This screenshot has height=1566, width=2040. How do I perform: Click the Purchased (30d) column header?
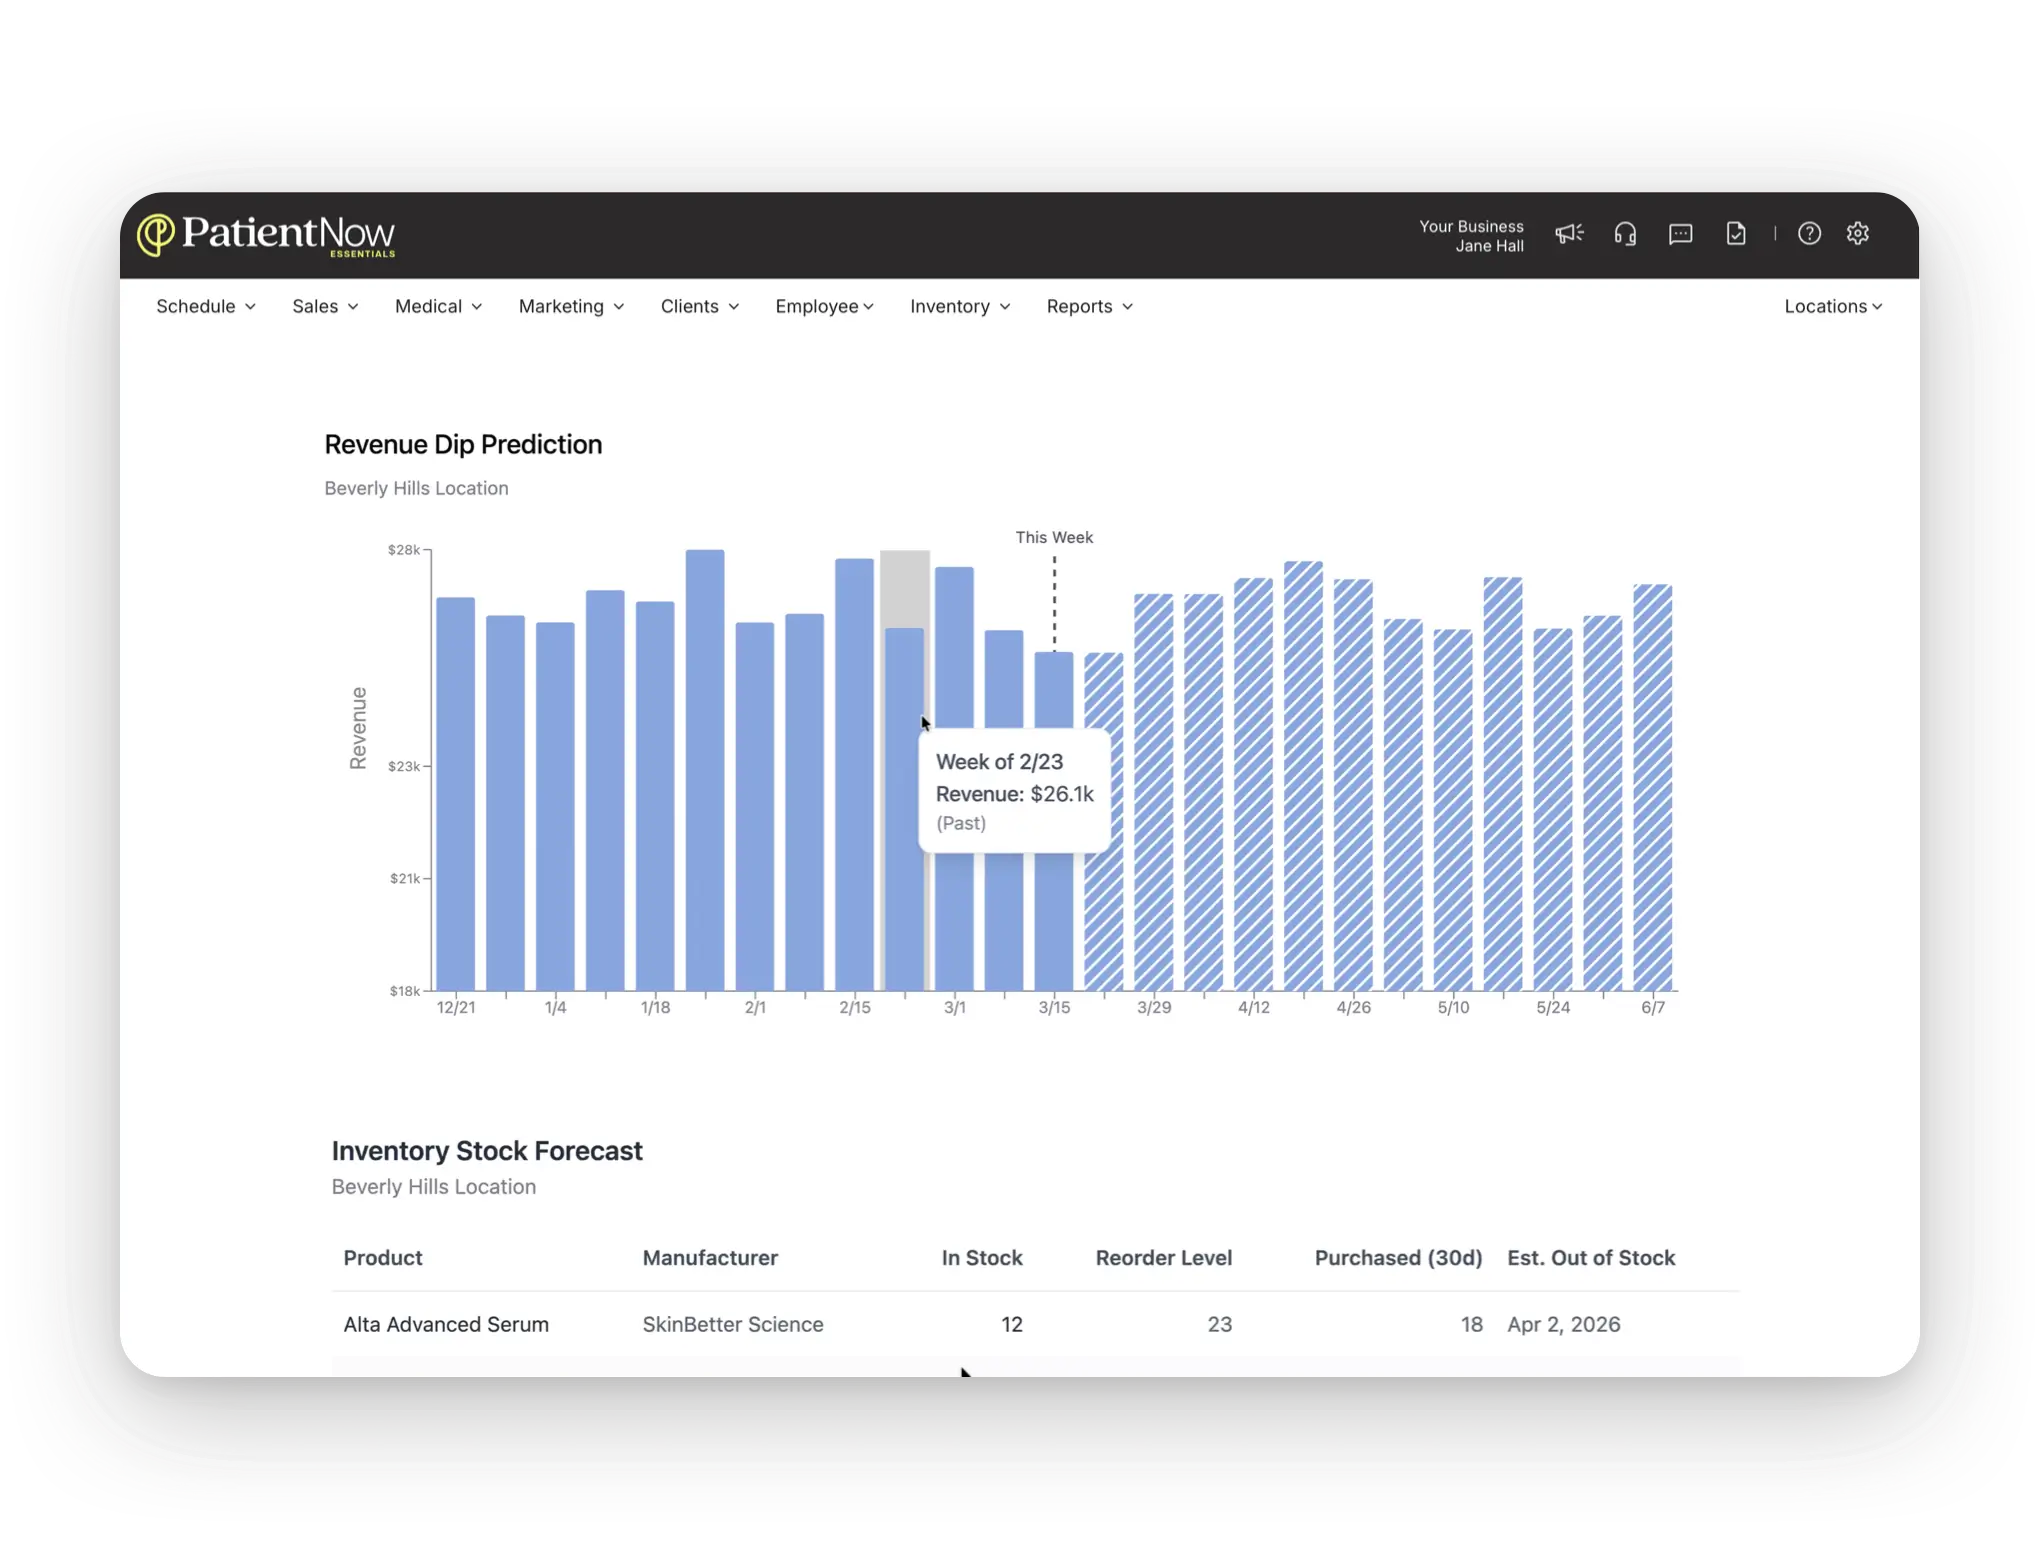click(x=1398, y=1258)
